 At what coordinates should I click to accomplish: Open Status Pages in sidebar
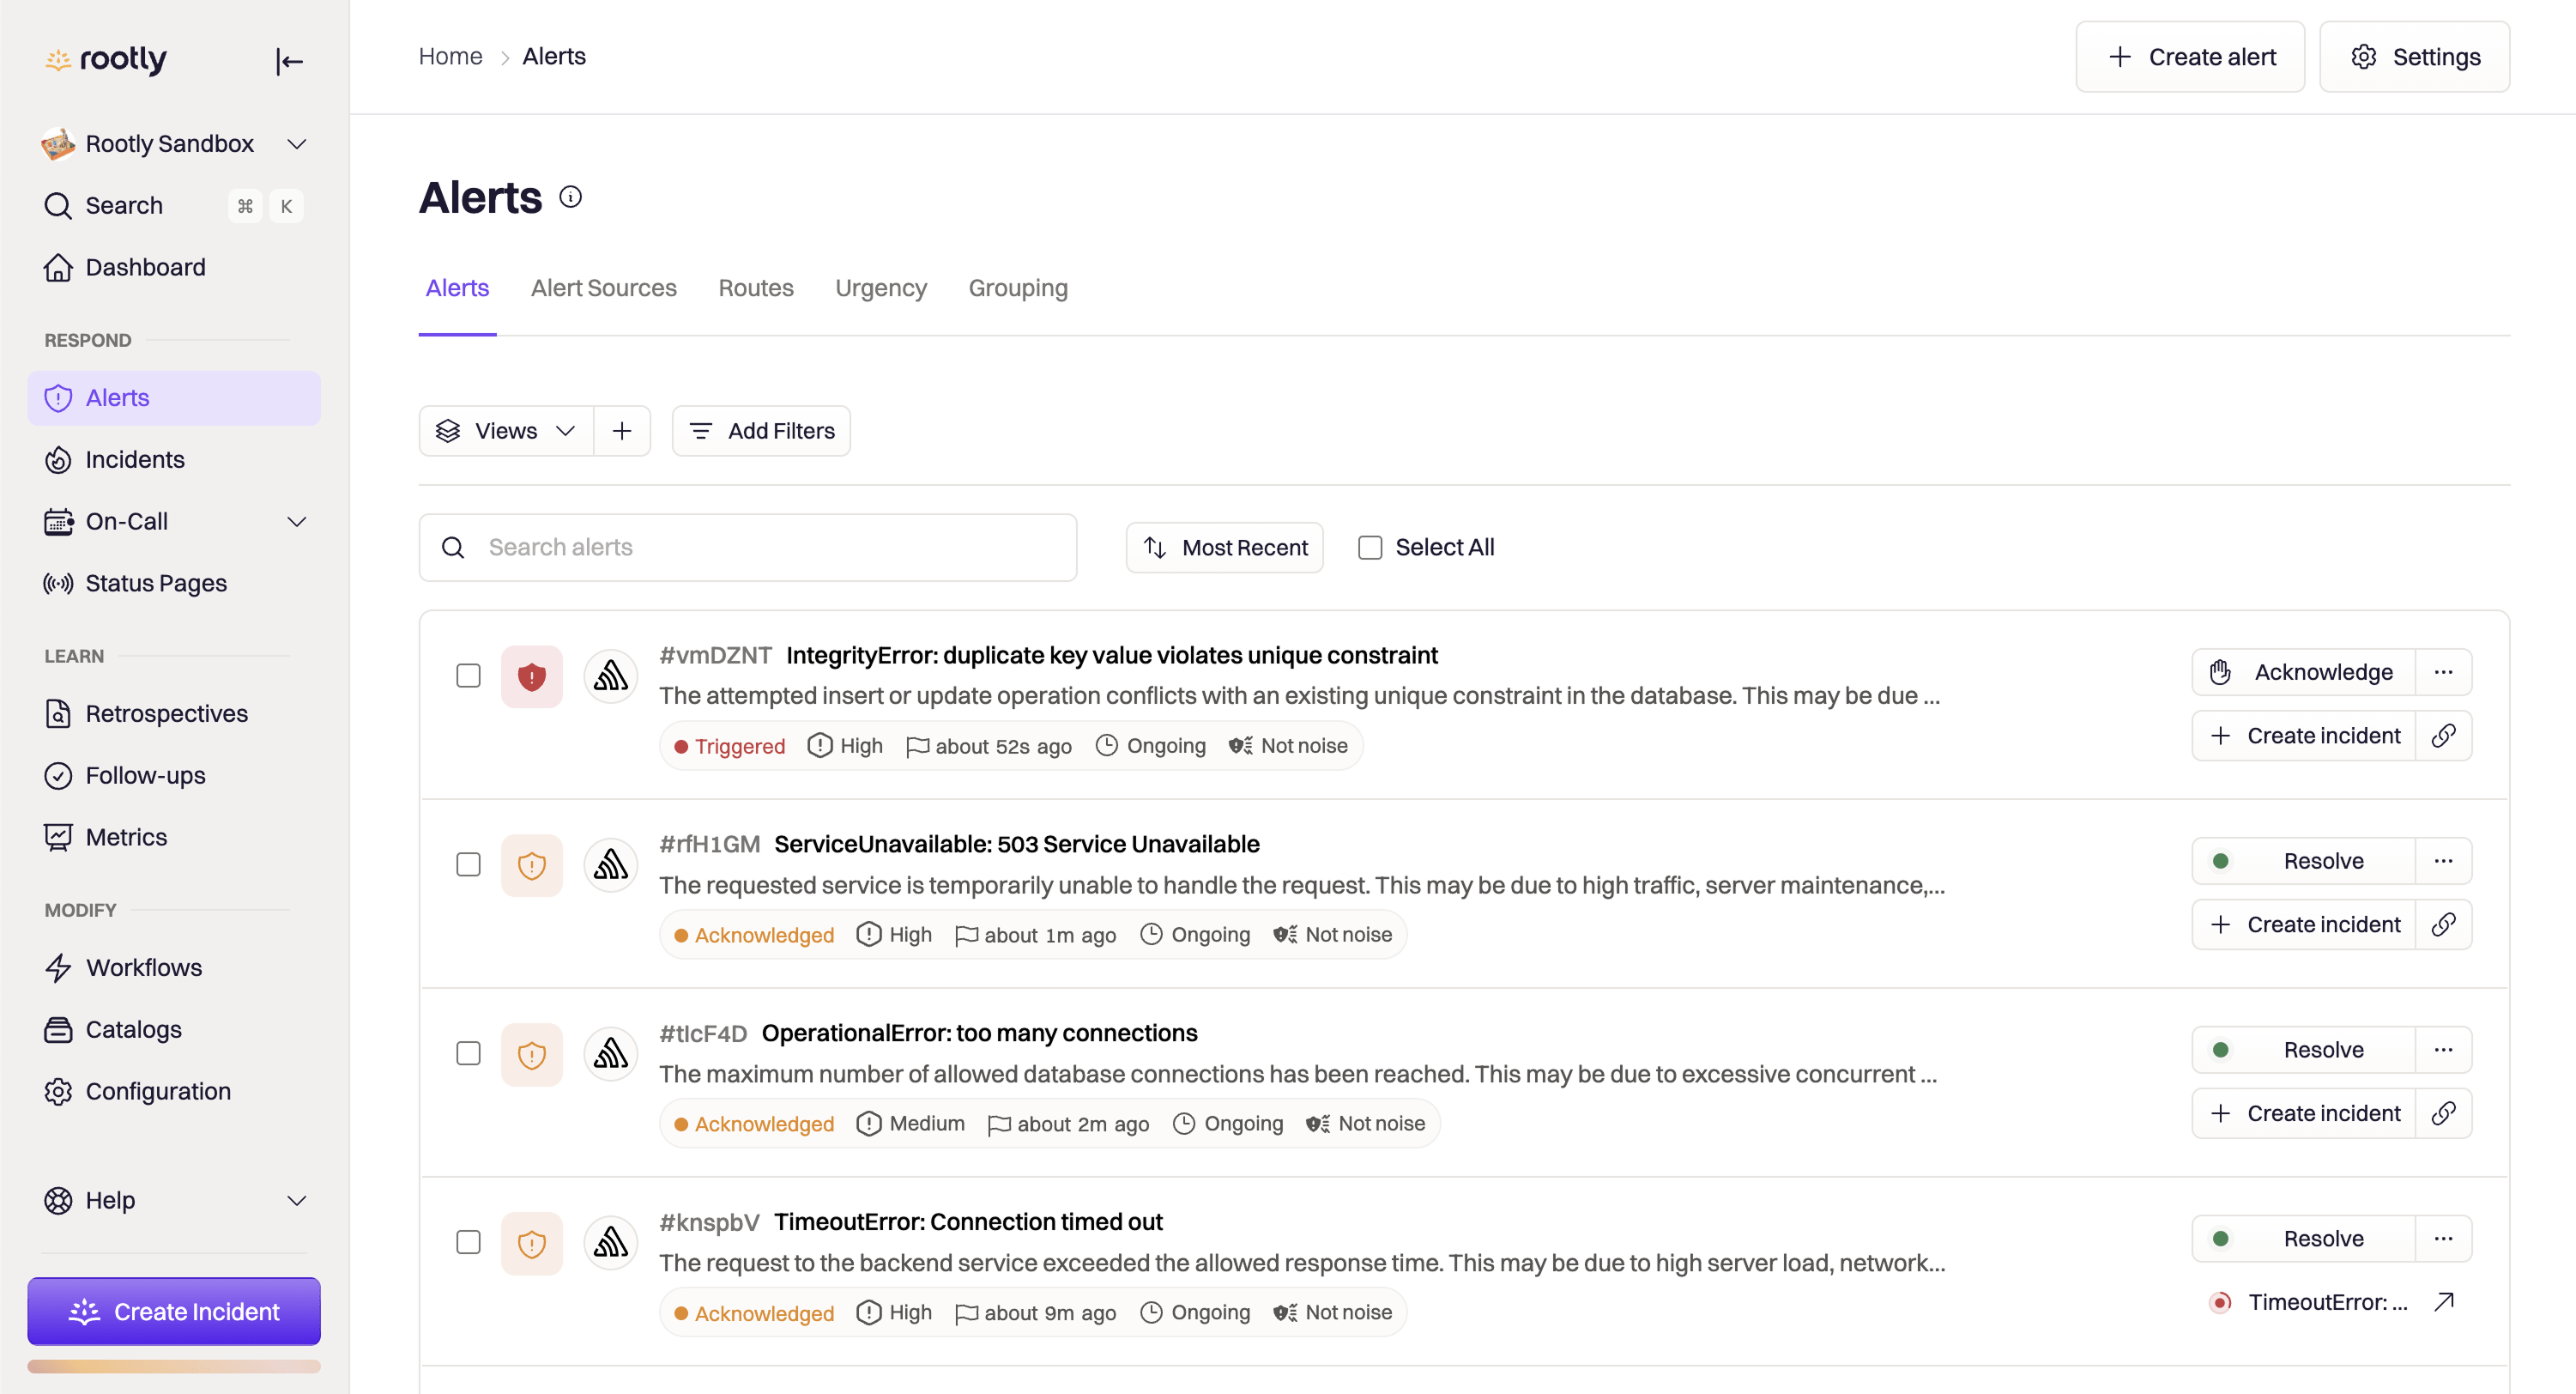coord(156,583)
